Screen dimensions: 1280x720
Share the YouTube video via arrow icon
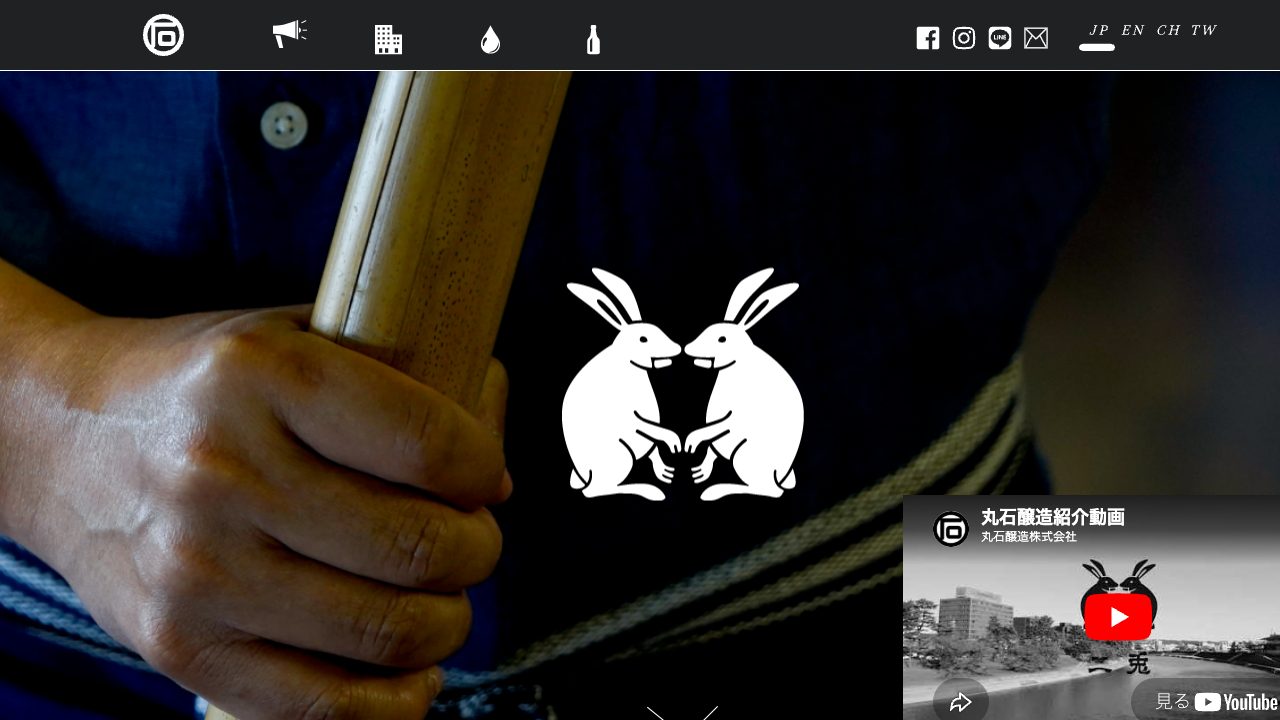point(961,702)
